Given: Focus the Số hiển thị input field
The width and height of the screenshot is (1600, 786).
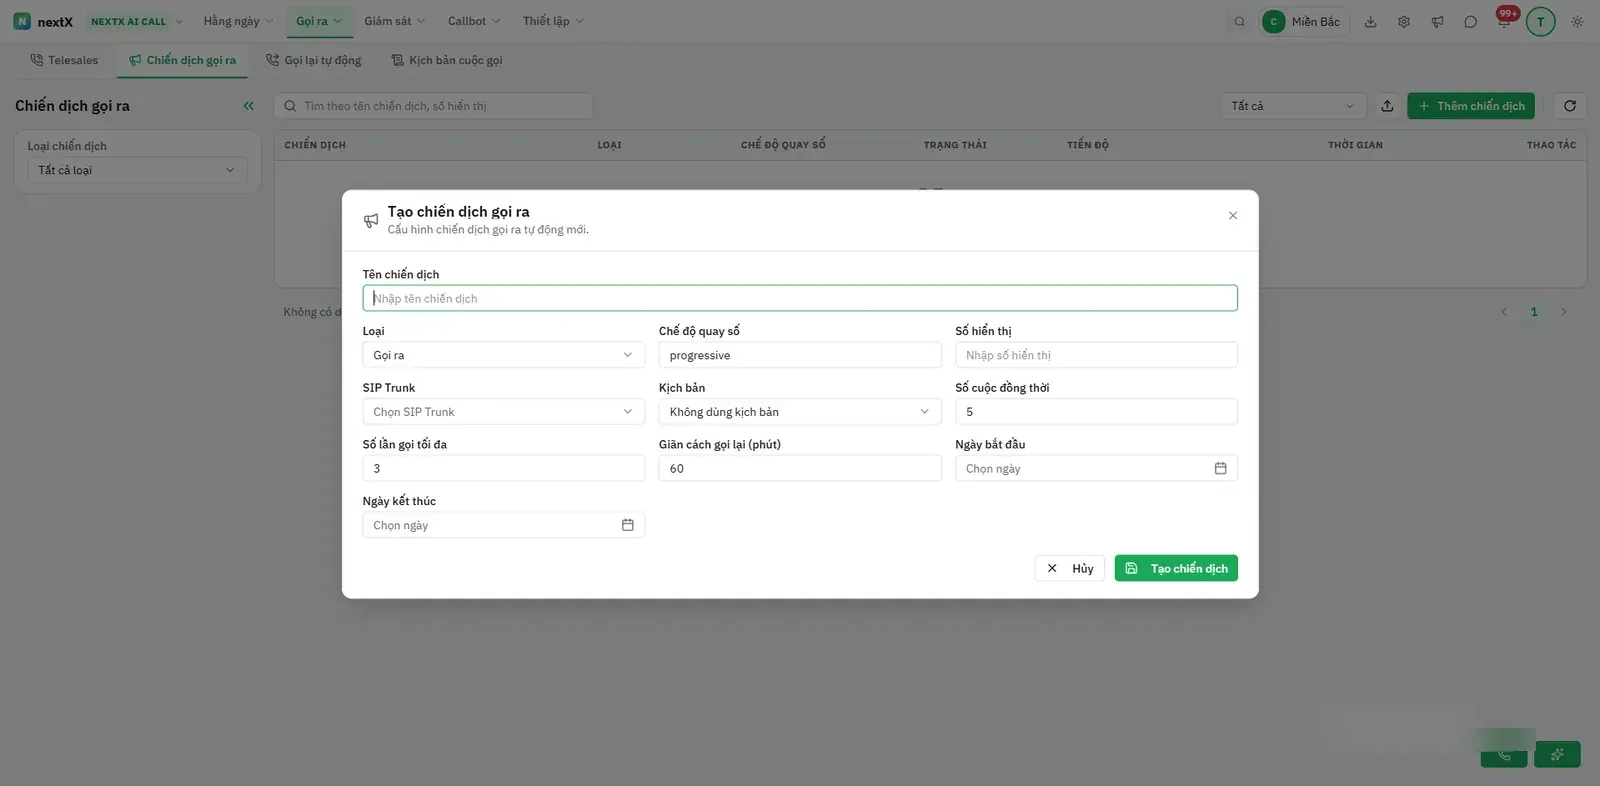Looking at the screenshot, I should click(1096, 355).
